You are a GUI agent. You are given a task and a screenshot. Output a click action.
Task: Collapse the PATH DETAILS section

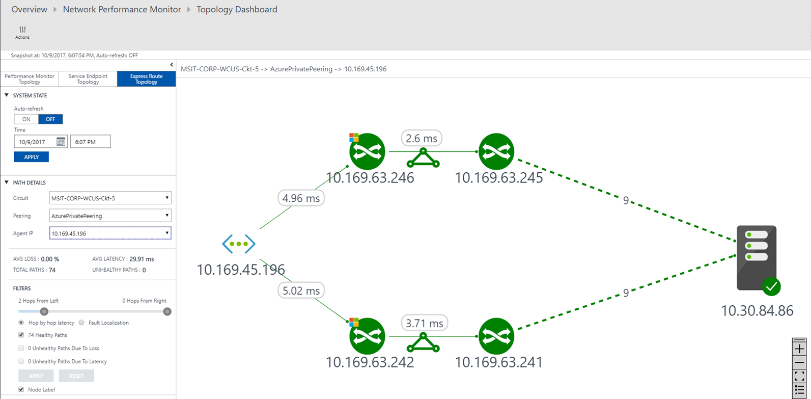click(6, 182)
